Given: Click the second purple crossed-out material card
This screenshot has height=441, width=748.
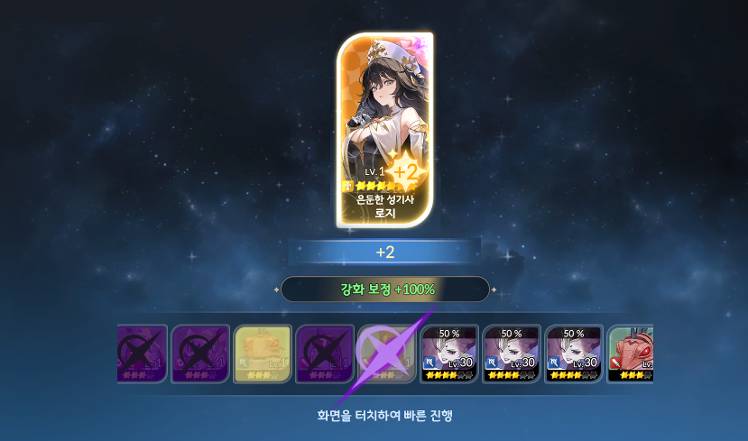Looking at the screenshot, I should tap(201, 354).
